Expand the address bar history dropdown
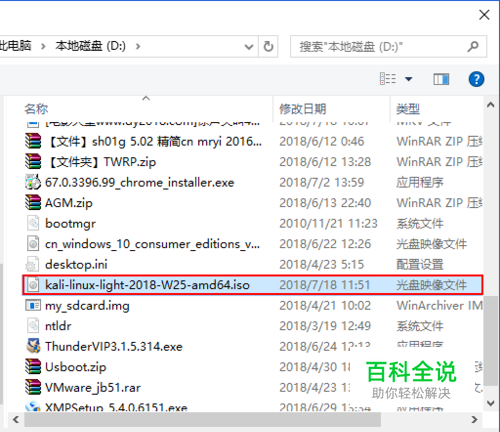500x432 pixels. coord(249,47)
